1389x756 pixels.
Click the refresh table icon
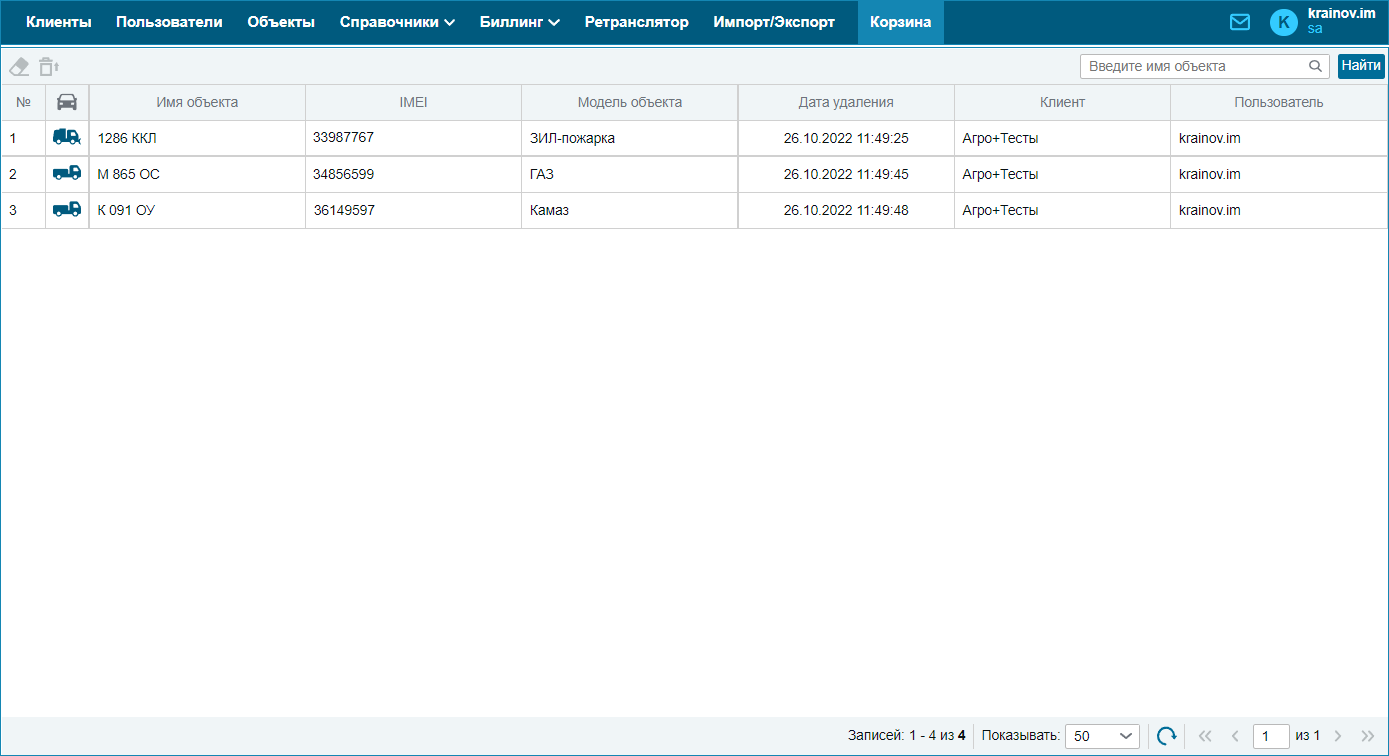point(1166,736)
